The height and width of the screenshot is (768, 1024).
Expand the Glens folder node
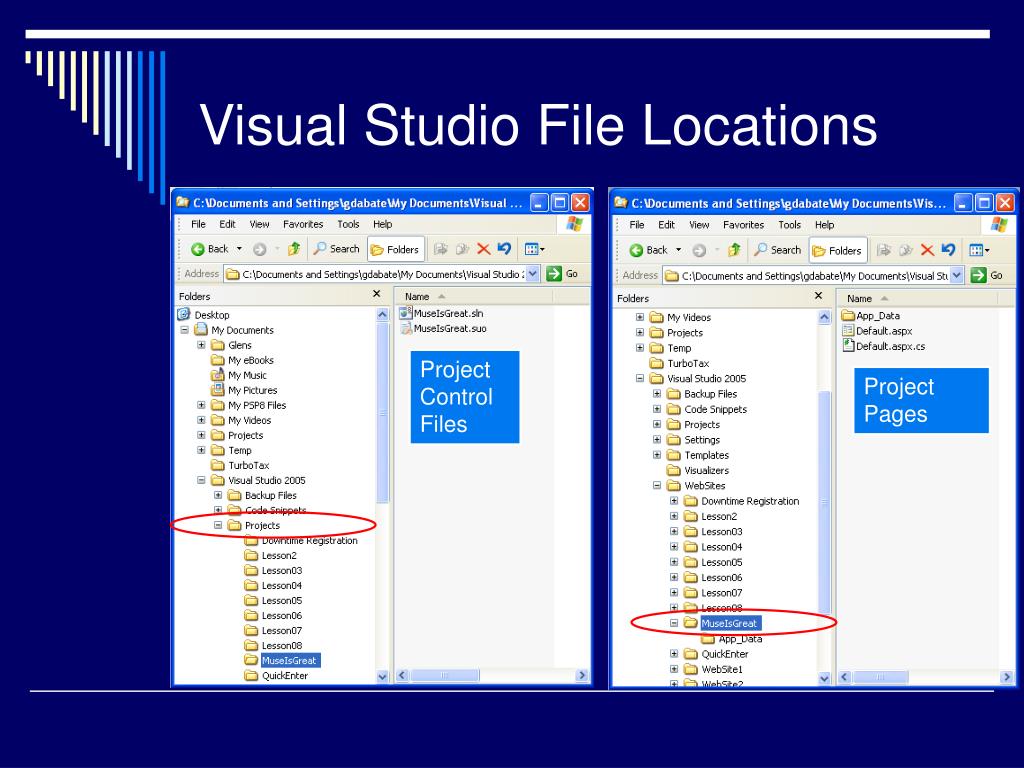pyautogui.click(x=202, y=345)
